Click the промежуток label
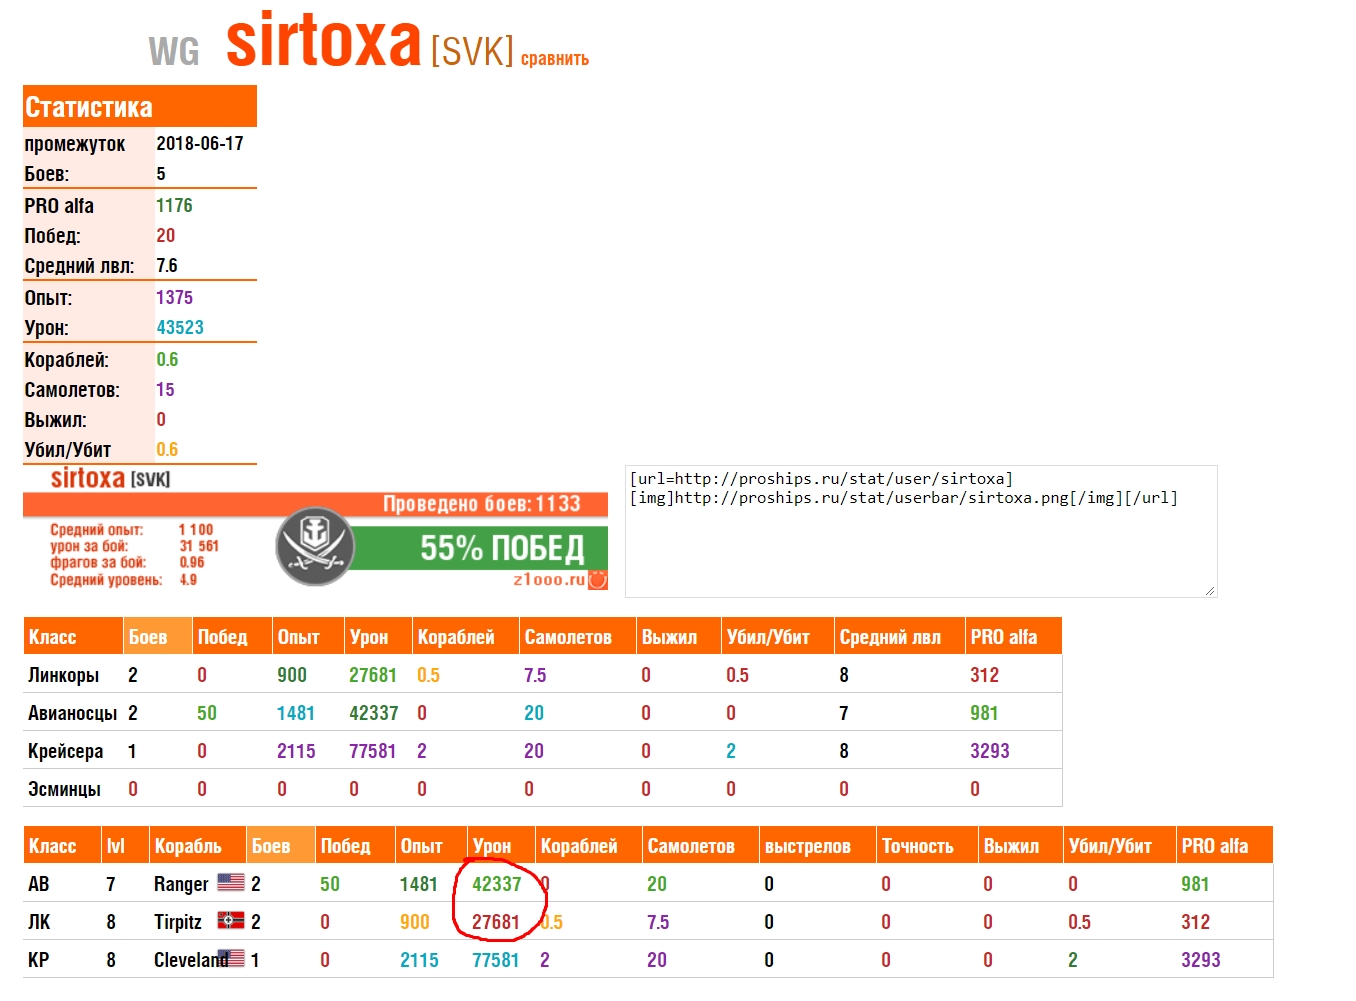Viewport: 1356px width, 1001px height. (x=75, y=144)
